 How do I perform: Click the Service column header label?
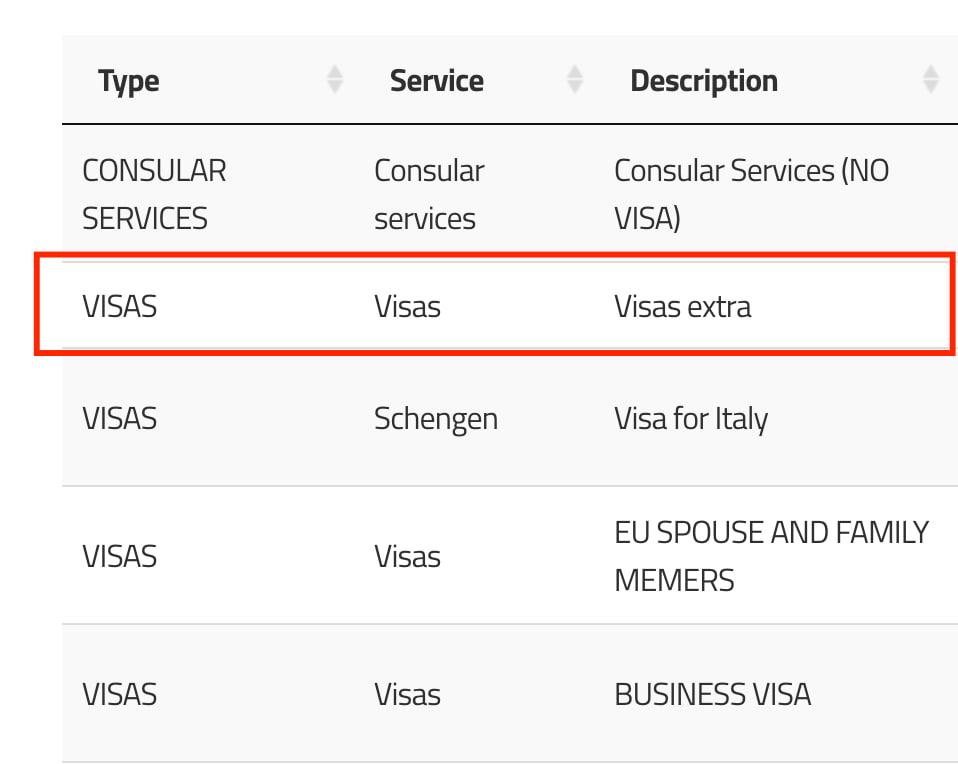[437, 81]
